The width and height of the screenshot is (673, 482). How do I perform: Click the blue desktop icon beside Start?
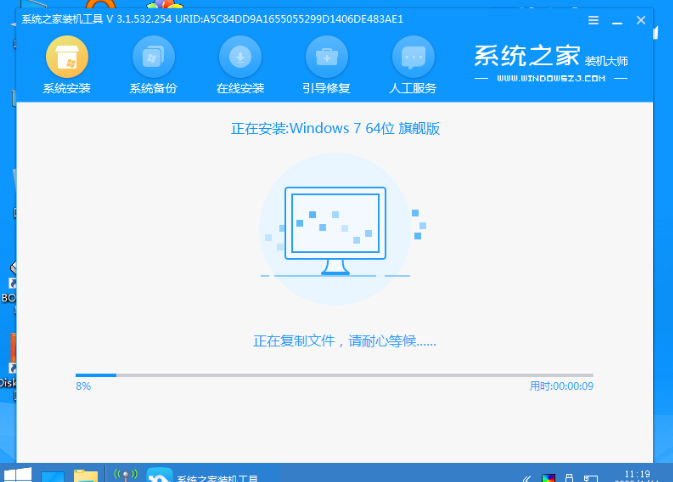(52, 473)
